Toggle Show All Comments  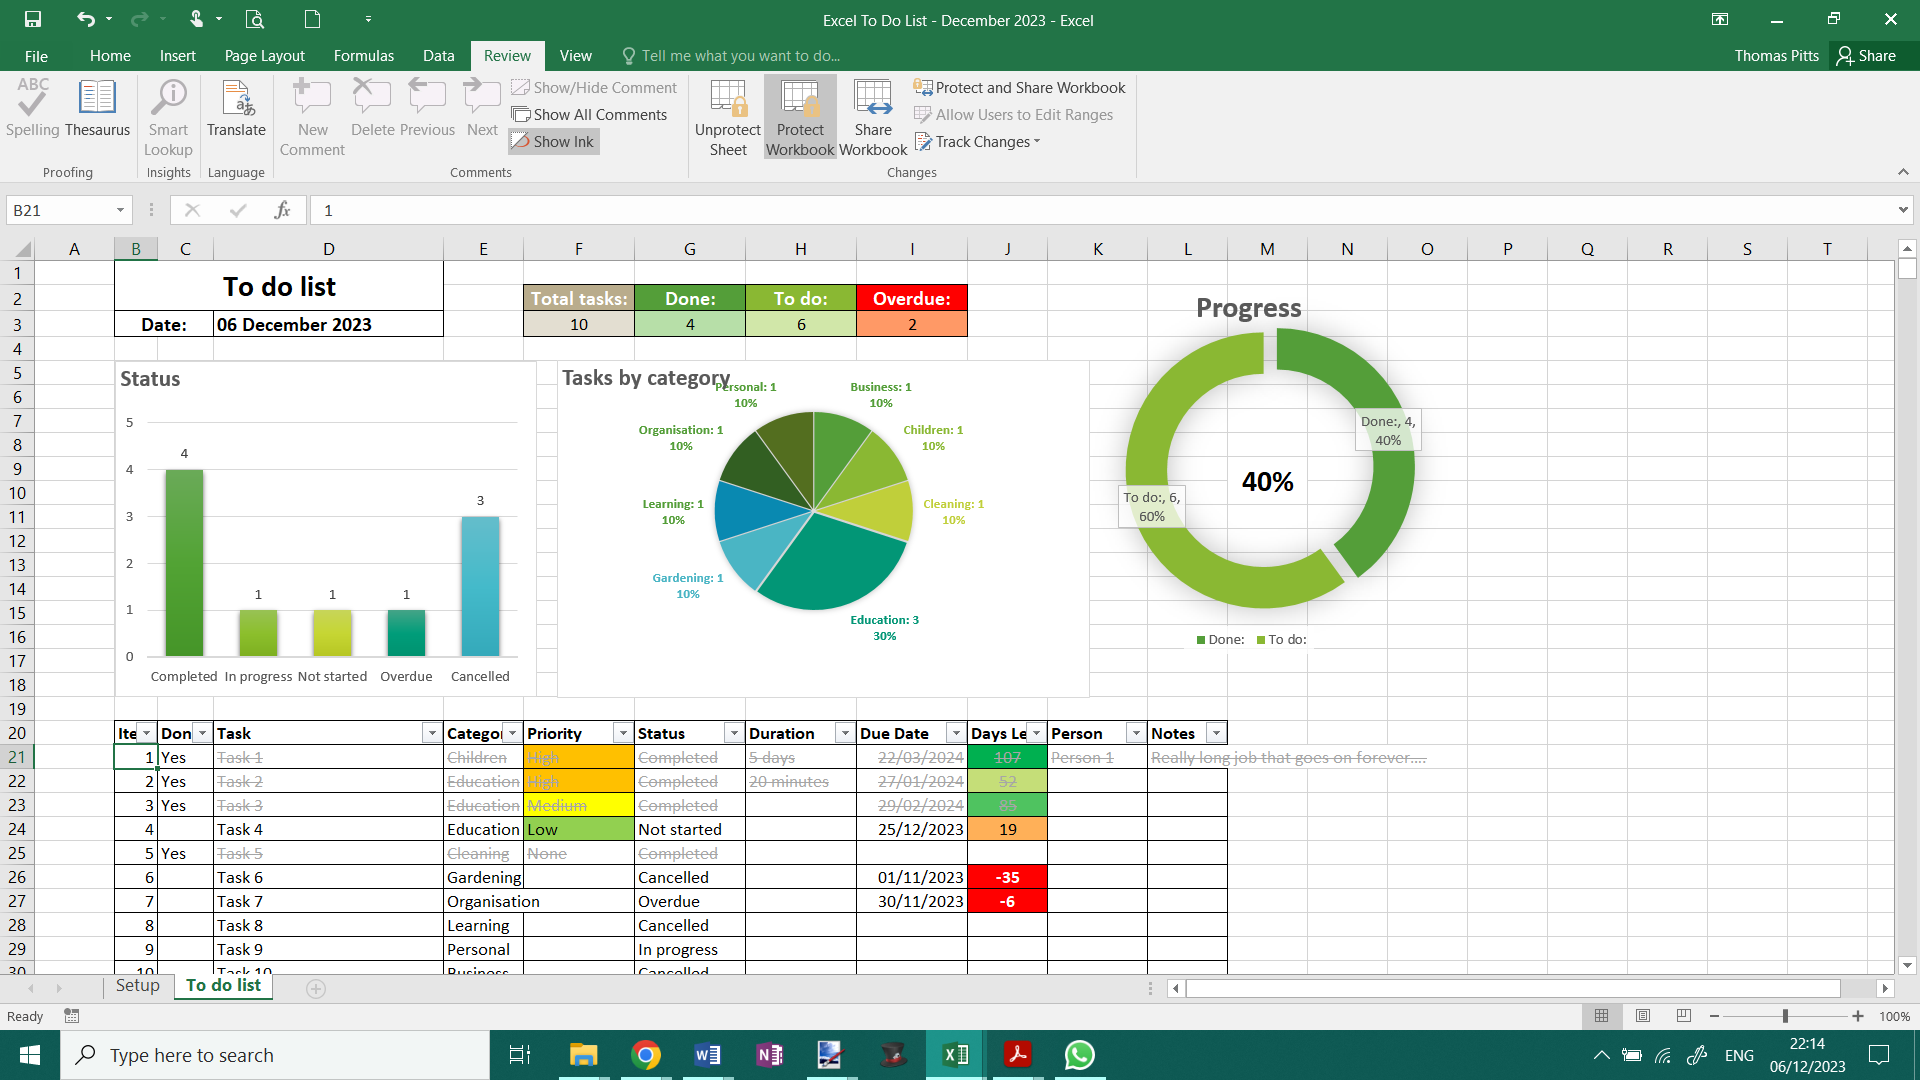tap(590, 114)
